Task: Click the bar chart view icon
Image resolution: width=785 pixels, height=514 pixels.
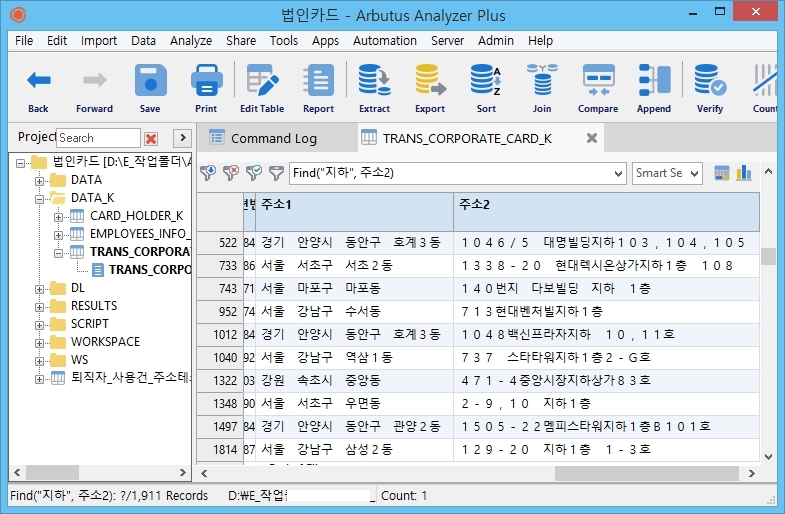Action: click(744, 173)
